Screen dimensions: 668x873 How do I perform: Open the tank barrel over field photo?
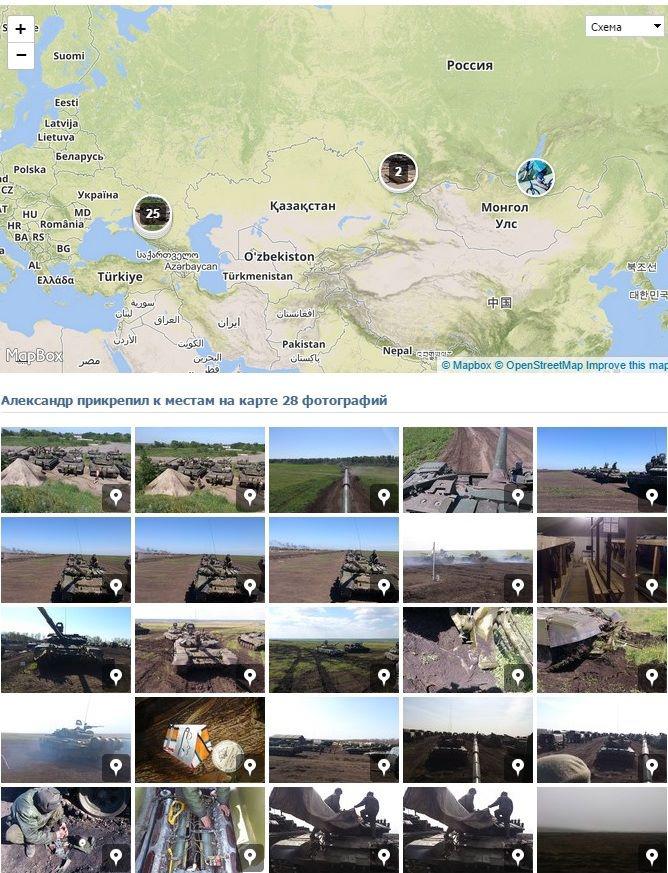tap(334, 470)
